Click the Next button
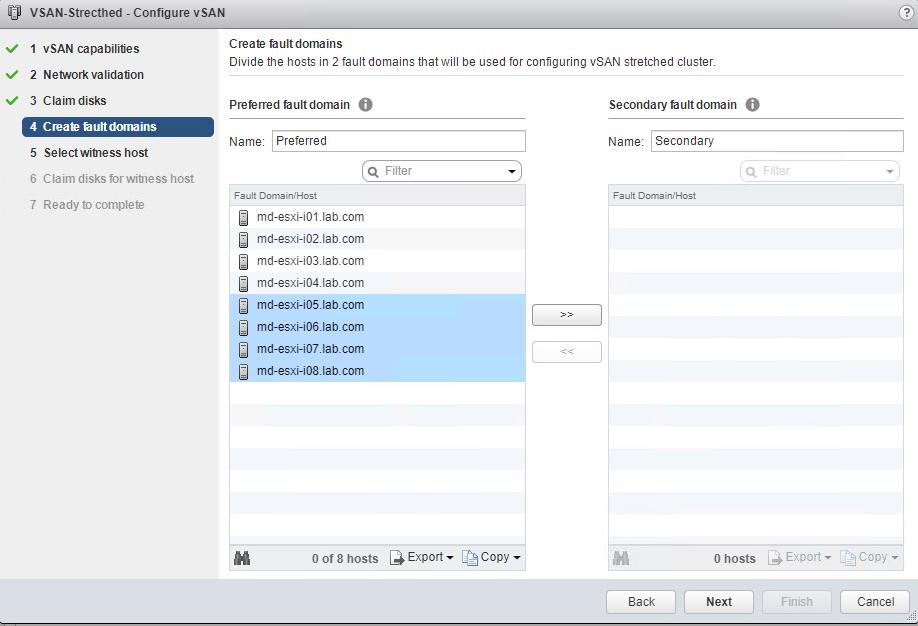The image size is (918, 626). pos(719,602)
